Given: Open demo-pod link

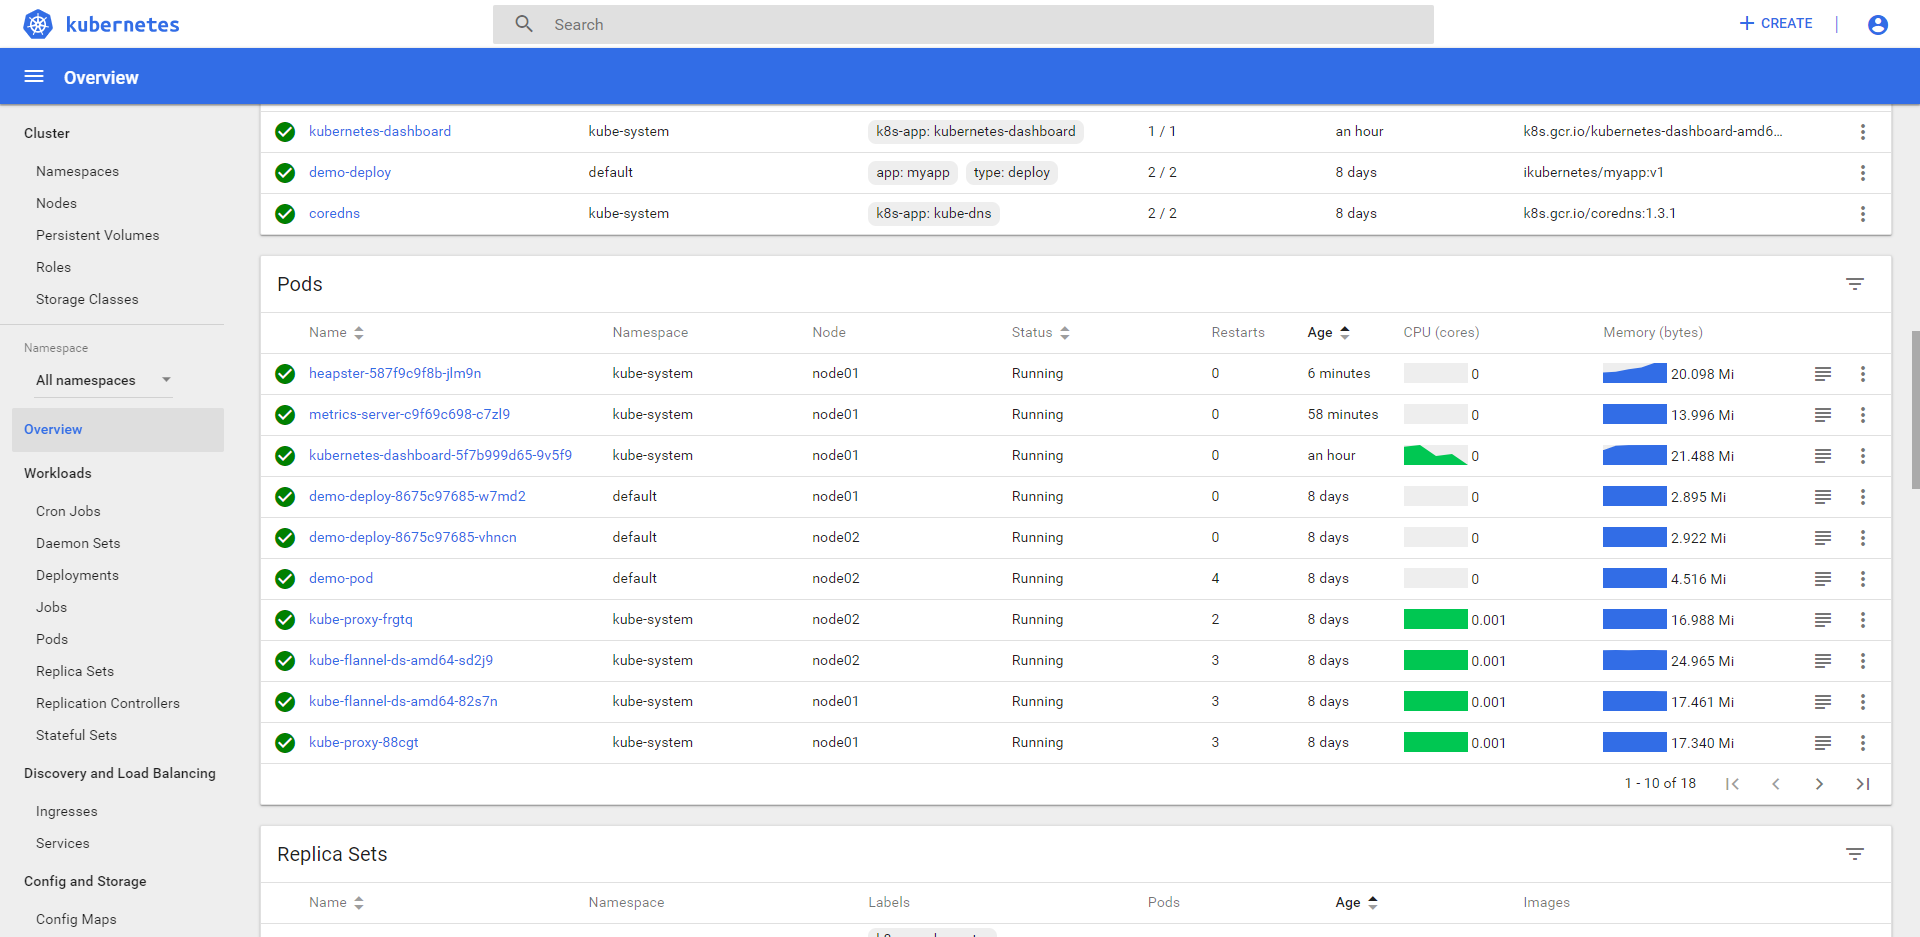Looking at the screenshot, I should point(341,578).
